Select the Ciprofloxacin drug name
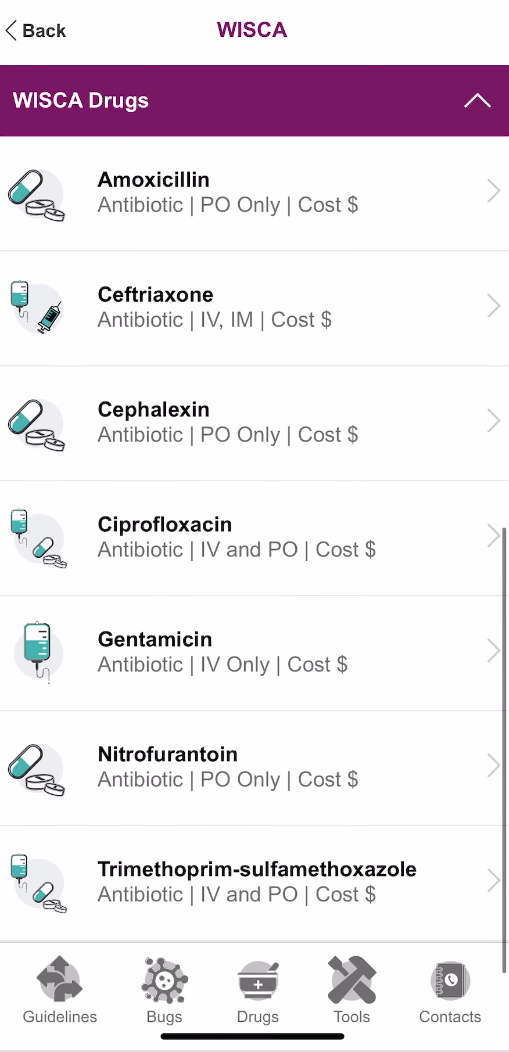 pyautogui.click(x=165, y=524)
